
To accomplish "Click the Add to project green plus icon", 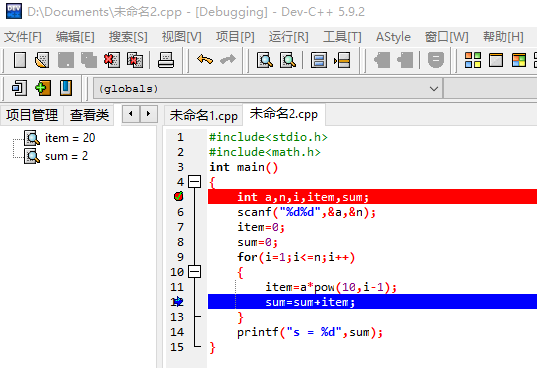I will click(x=43, y=88).
